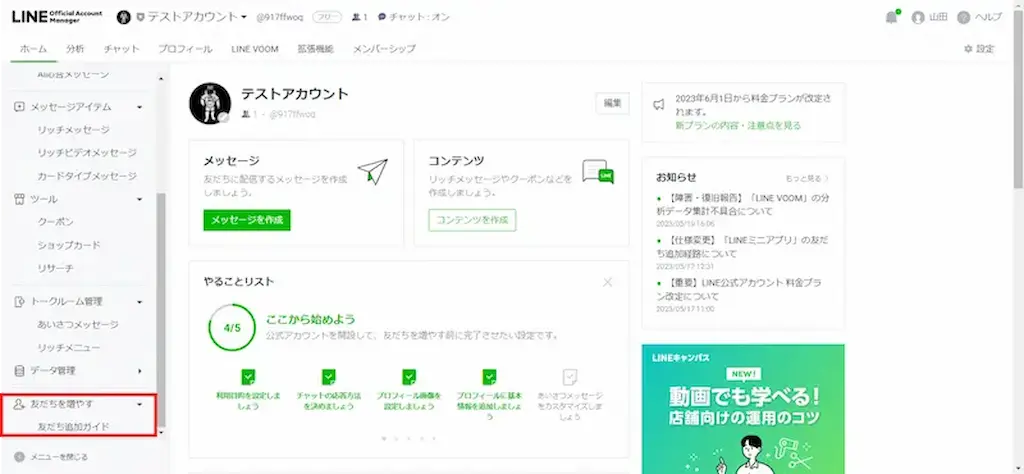
Task: Click the プロフィール画像を設定しましょう check icon
Action: tap(409, 377)
